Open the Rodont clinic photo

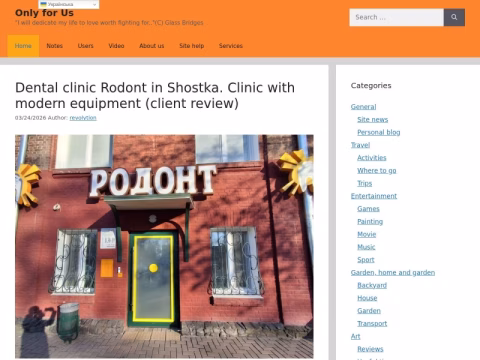(x=164, y=246)
